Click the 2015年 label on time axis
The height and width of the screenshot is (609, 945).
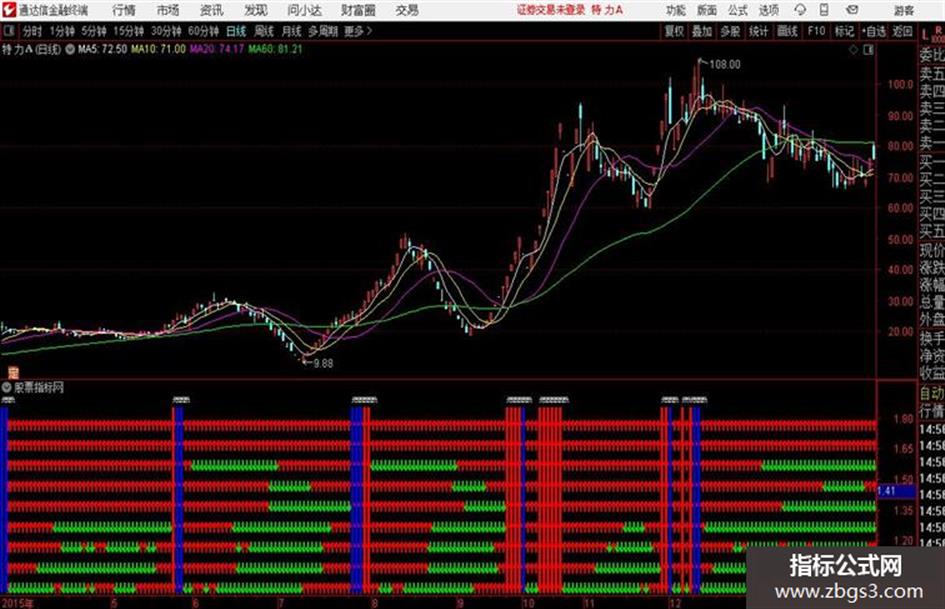point(18,603)
